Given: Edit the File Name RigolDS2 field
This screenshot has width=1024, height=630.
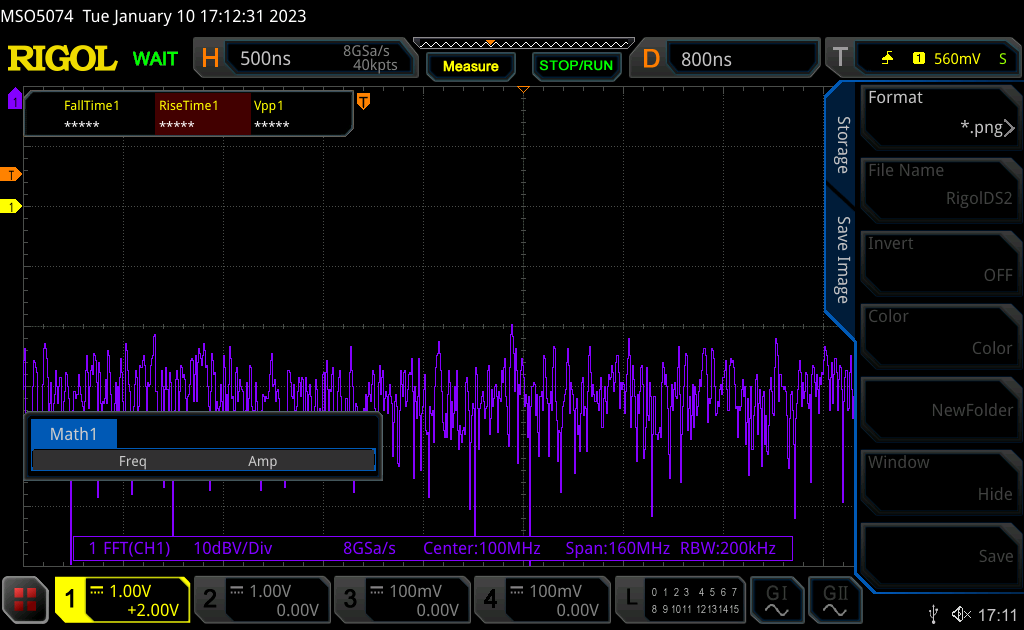Looking at the screenshot, I should [940, 189].
